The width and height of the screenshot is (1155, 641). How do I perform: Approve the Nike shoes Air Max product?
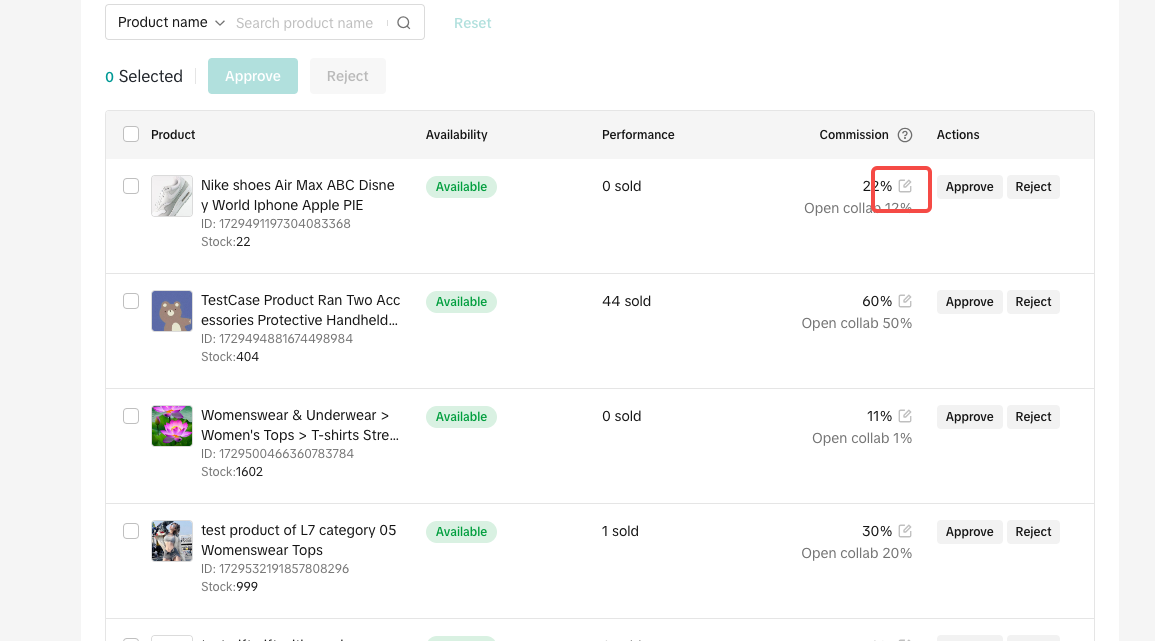click(969, 187)
